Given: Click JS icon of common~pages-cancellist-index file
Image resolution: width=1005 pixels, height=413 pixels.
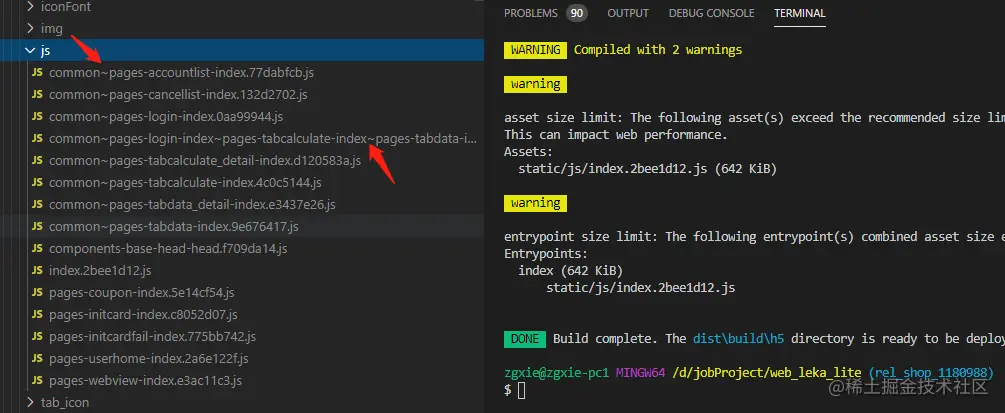Looking at the screenshot, I should [x=37, y=95].
